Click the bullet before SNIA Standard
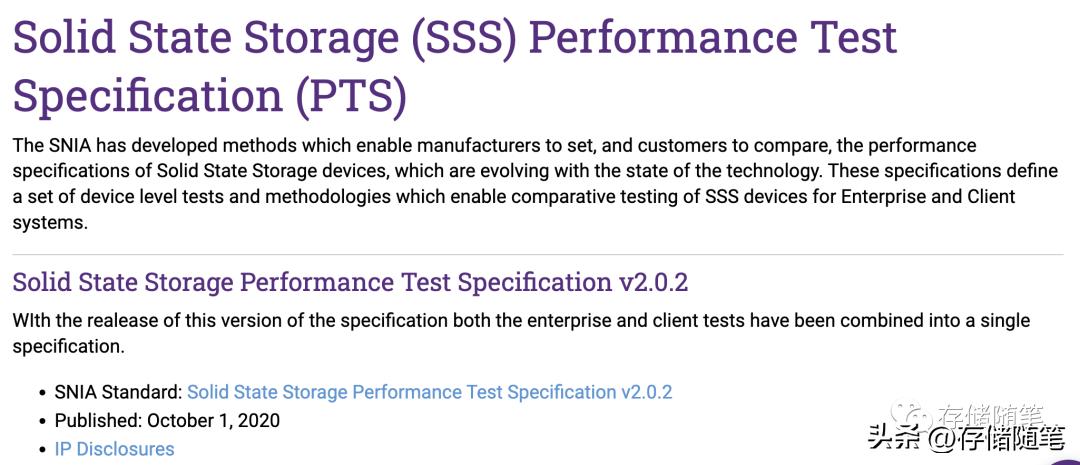 pos(41,393)
